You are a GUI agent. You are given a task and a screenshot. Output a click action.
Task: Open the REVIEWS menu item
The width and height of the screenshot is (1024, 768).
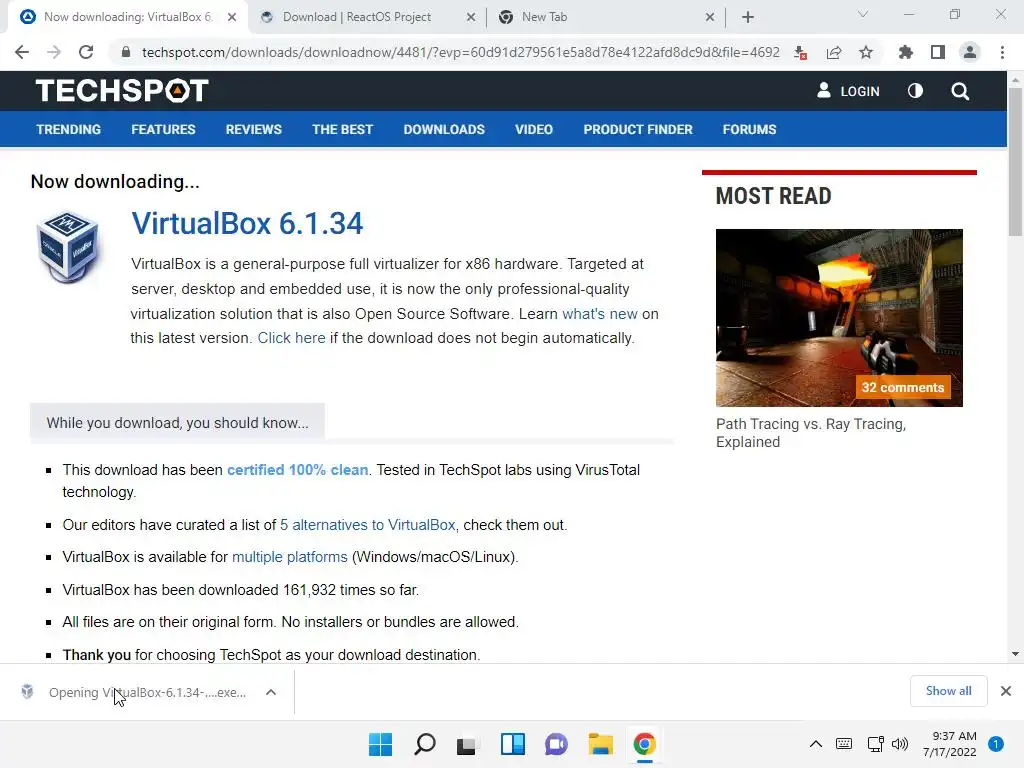coord(253,129)
